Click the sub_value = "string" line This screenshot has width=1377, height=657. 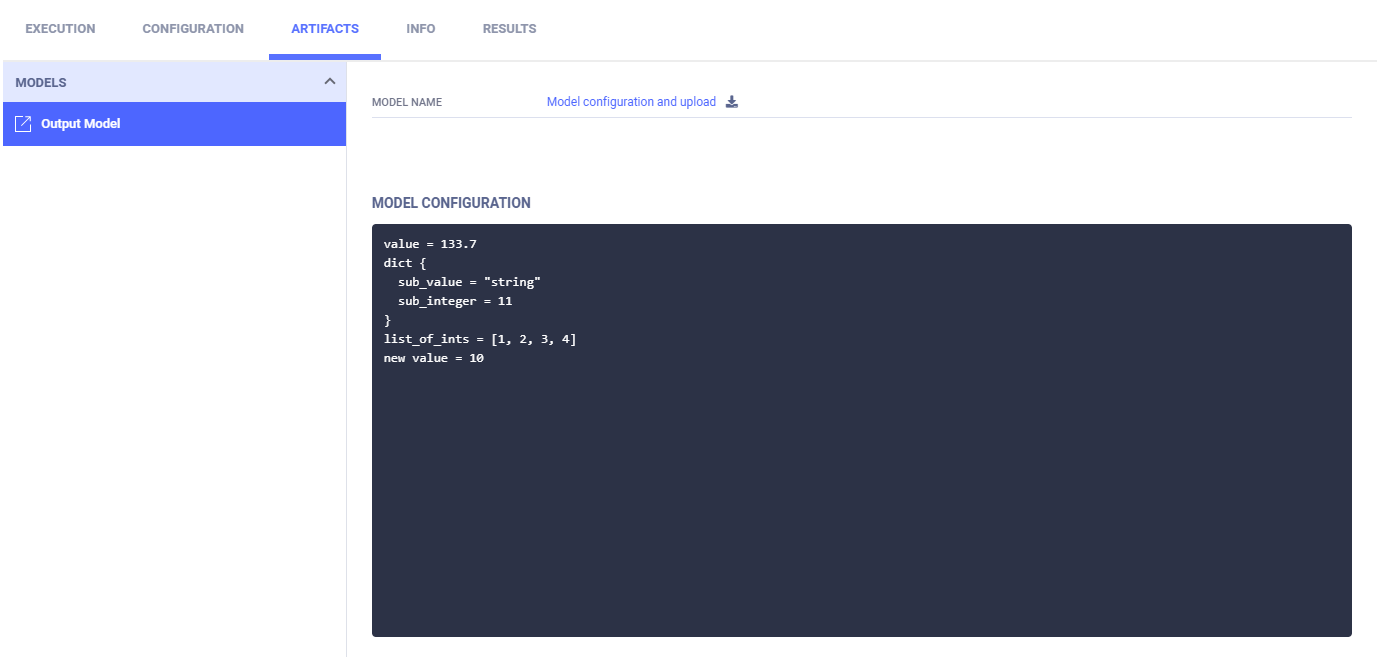[469, 282]
